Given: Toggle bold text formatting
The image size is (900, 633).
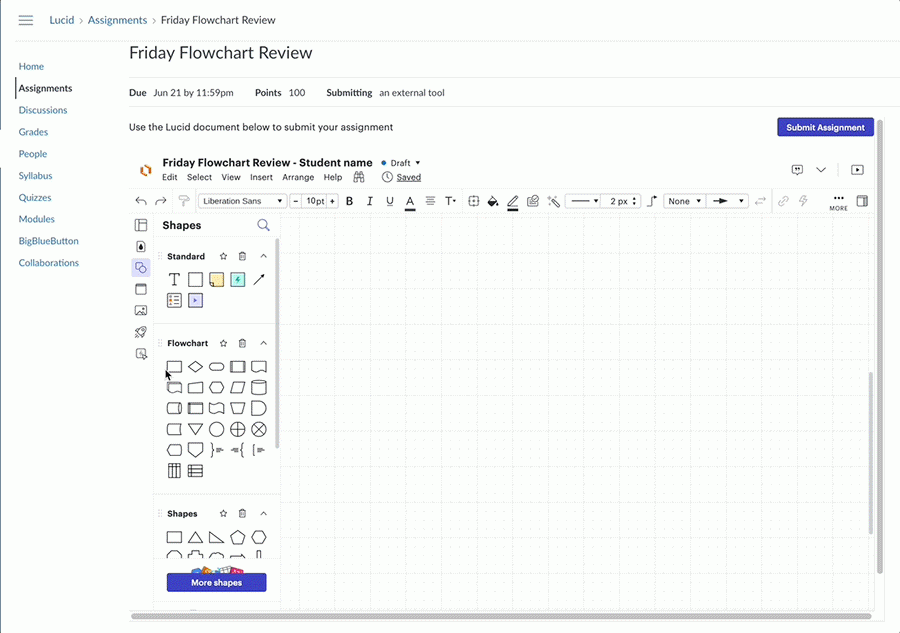Looking at the screenshot, I should [349, 201].
